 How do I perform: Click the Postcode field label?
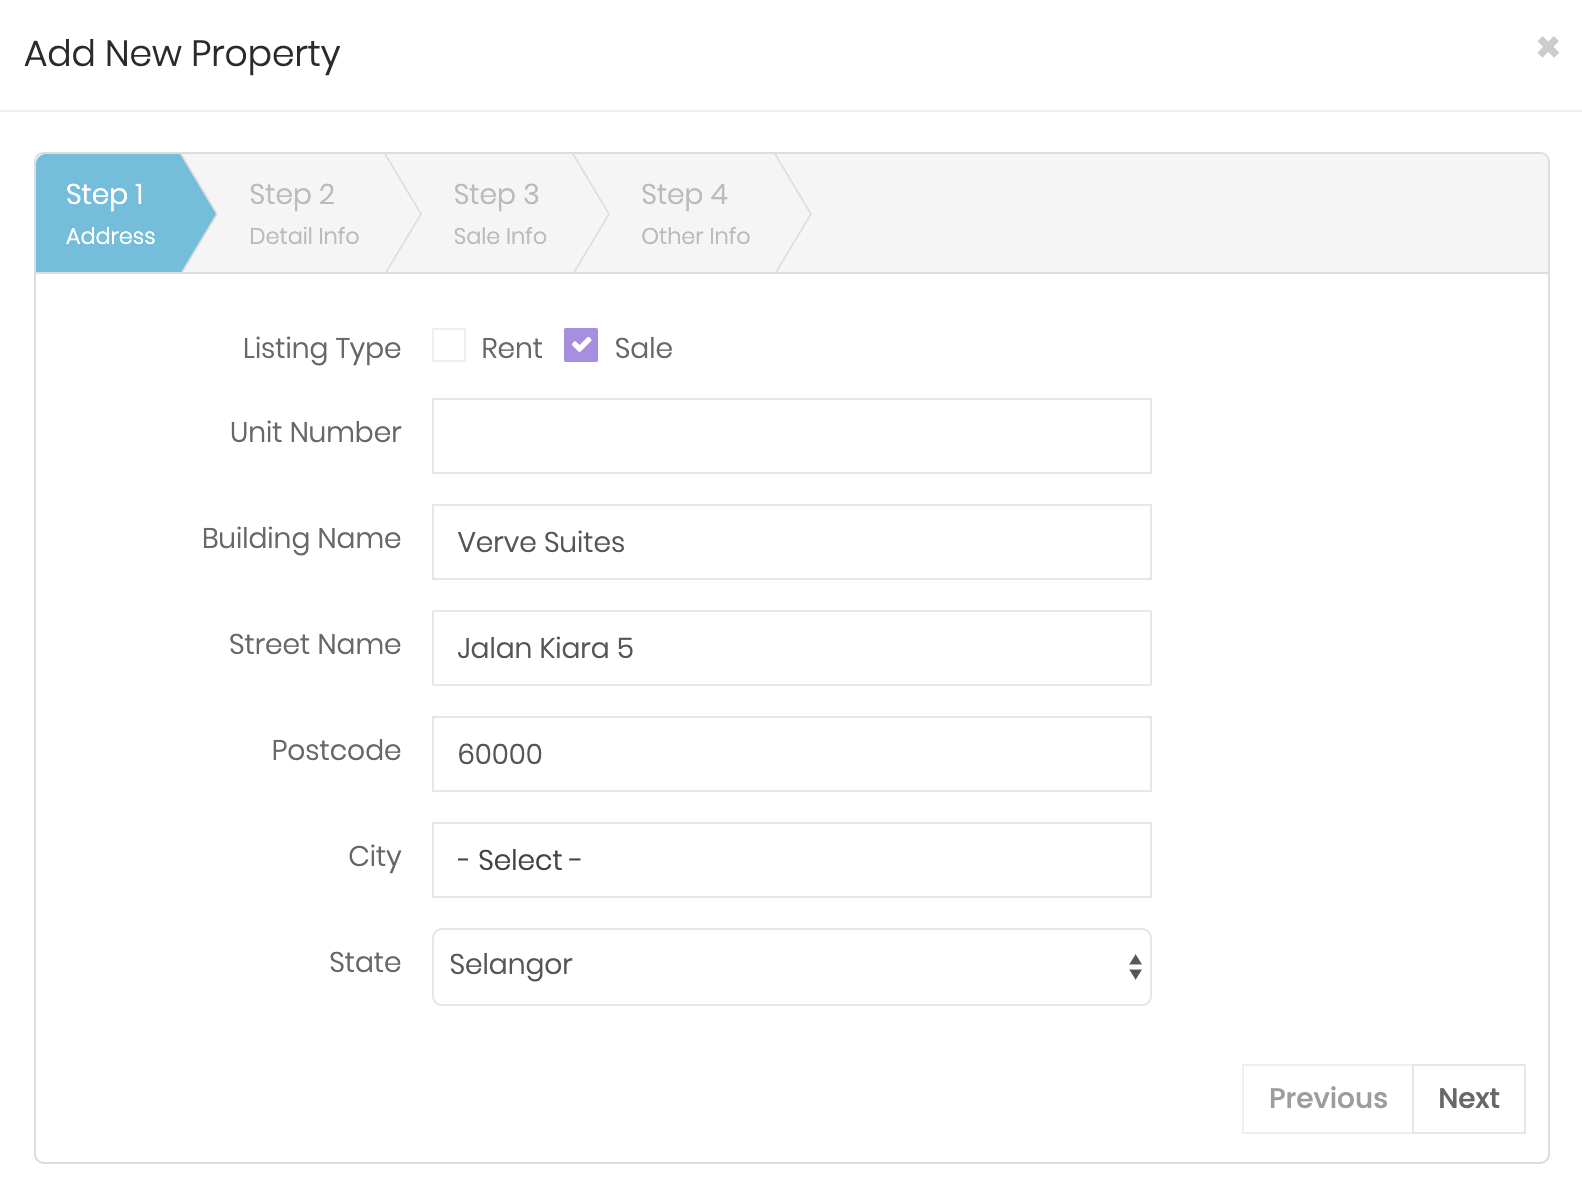336,750
